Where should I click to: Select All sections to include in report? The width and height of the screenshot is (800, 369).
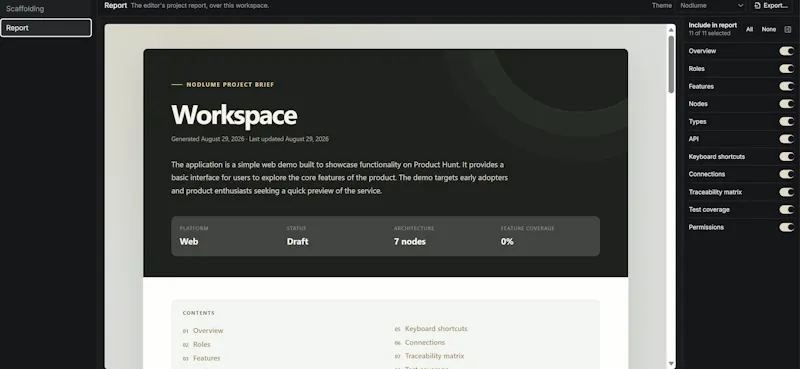[x=749, y=30]
